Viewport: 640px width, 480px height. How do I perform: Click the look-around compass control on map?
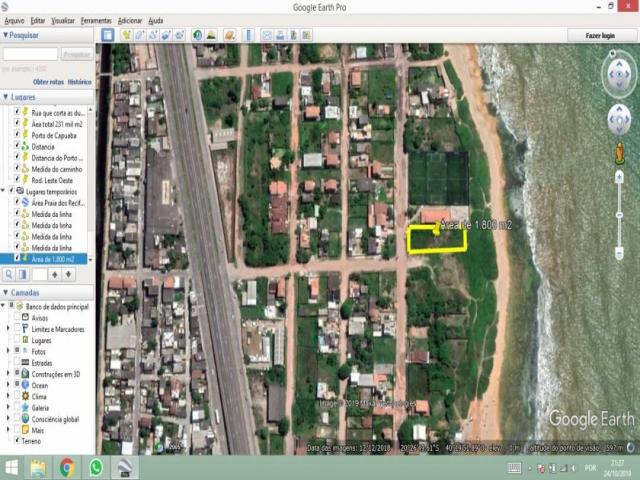[x=619, y=75]
